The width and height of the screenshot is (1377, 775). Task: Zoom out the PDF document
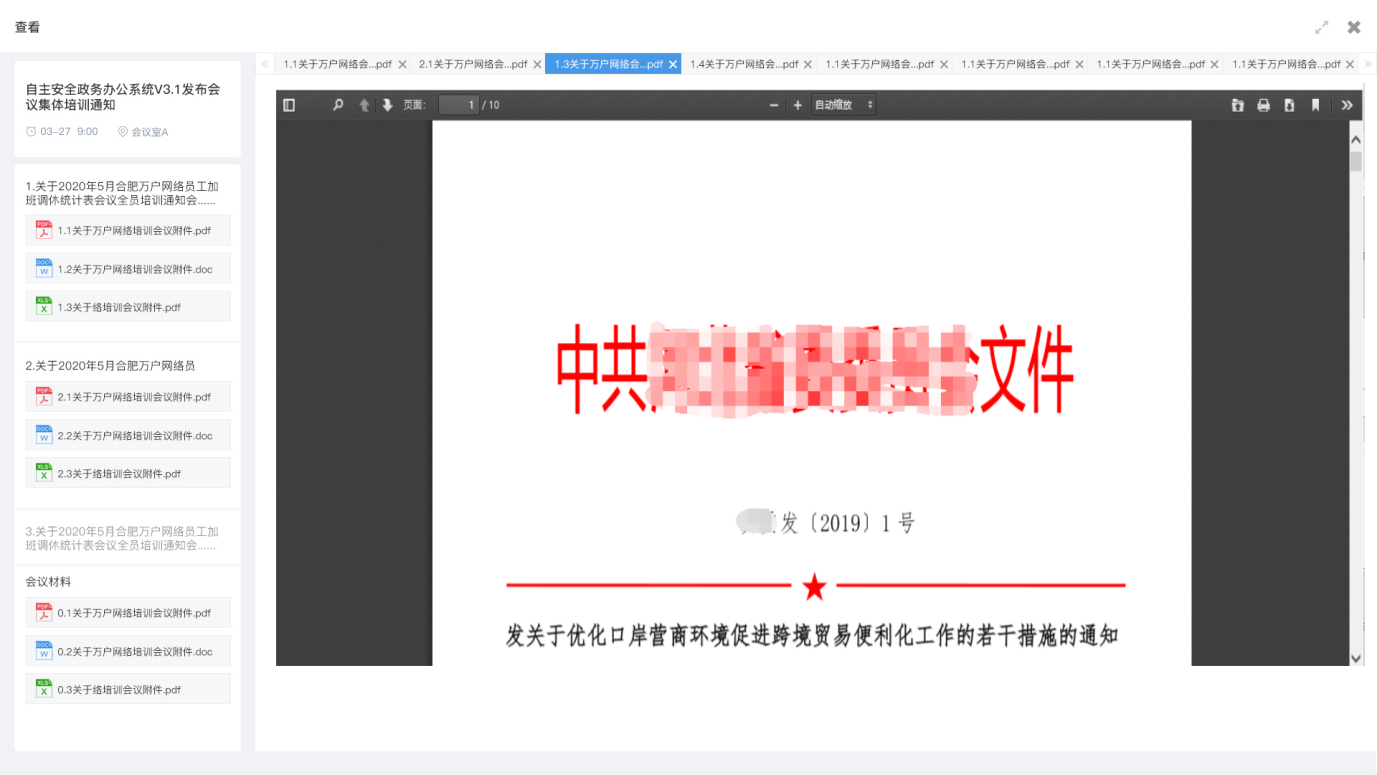click(x=773, y=105)
